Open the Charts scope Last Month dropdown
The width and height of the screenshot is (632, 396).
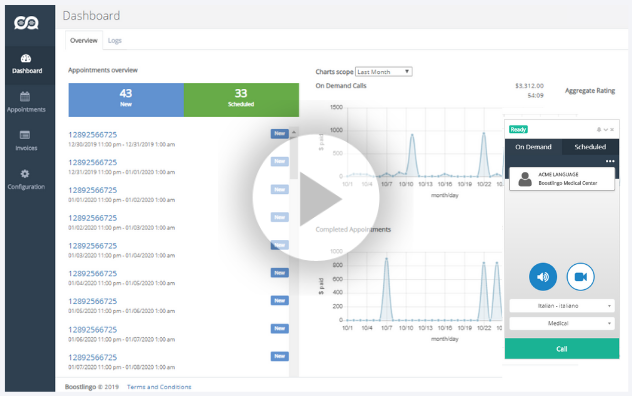[x=383, y=72]
